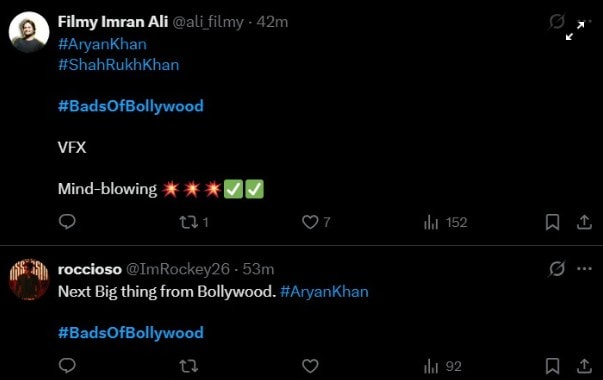View analytics showing 92 views

(x=443, y=366)
